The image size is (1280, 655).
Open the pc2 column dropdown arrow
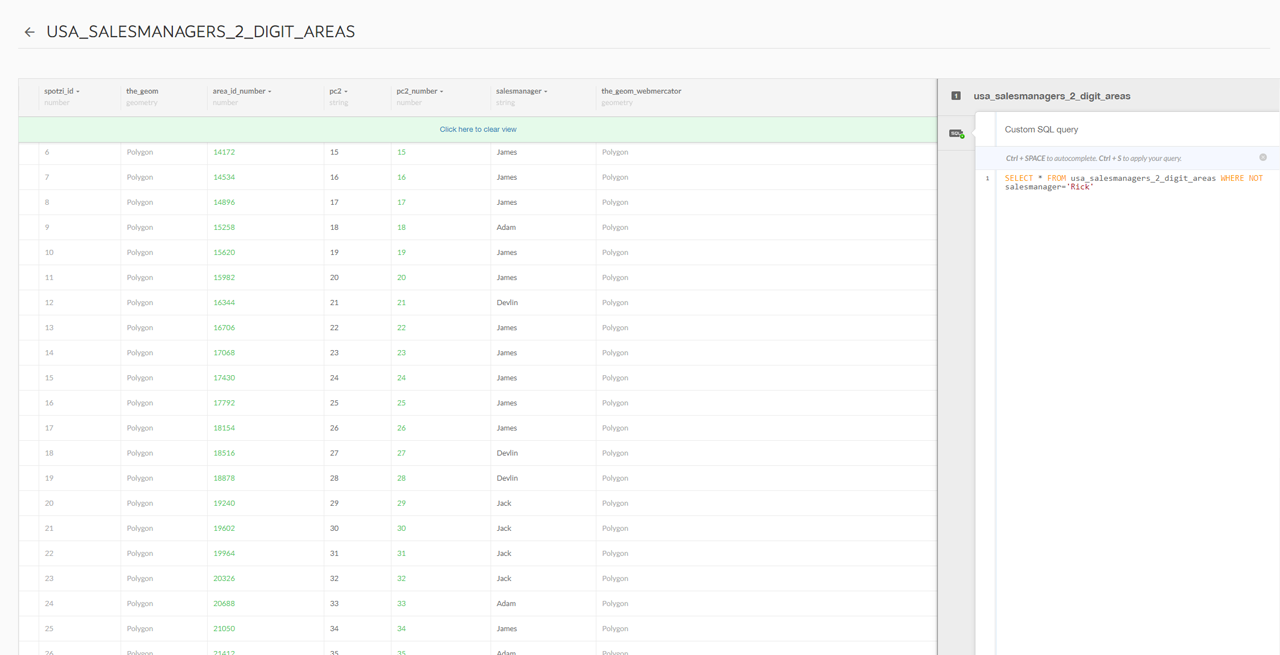(x=346, y=92)
